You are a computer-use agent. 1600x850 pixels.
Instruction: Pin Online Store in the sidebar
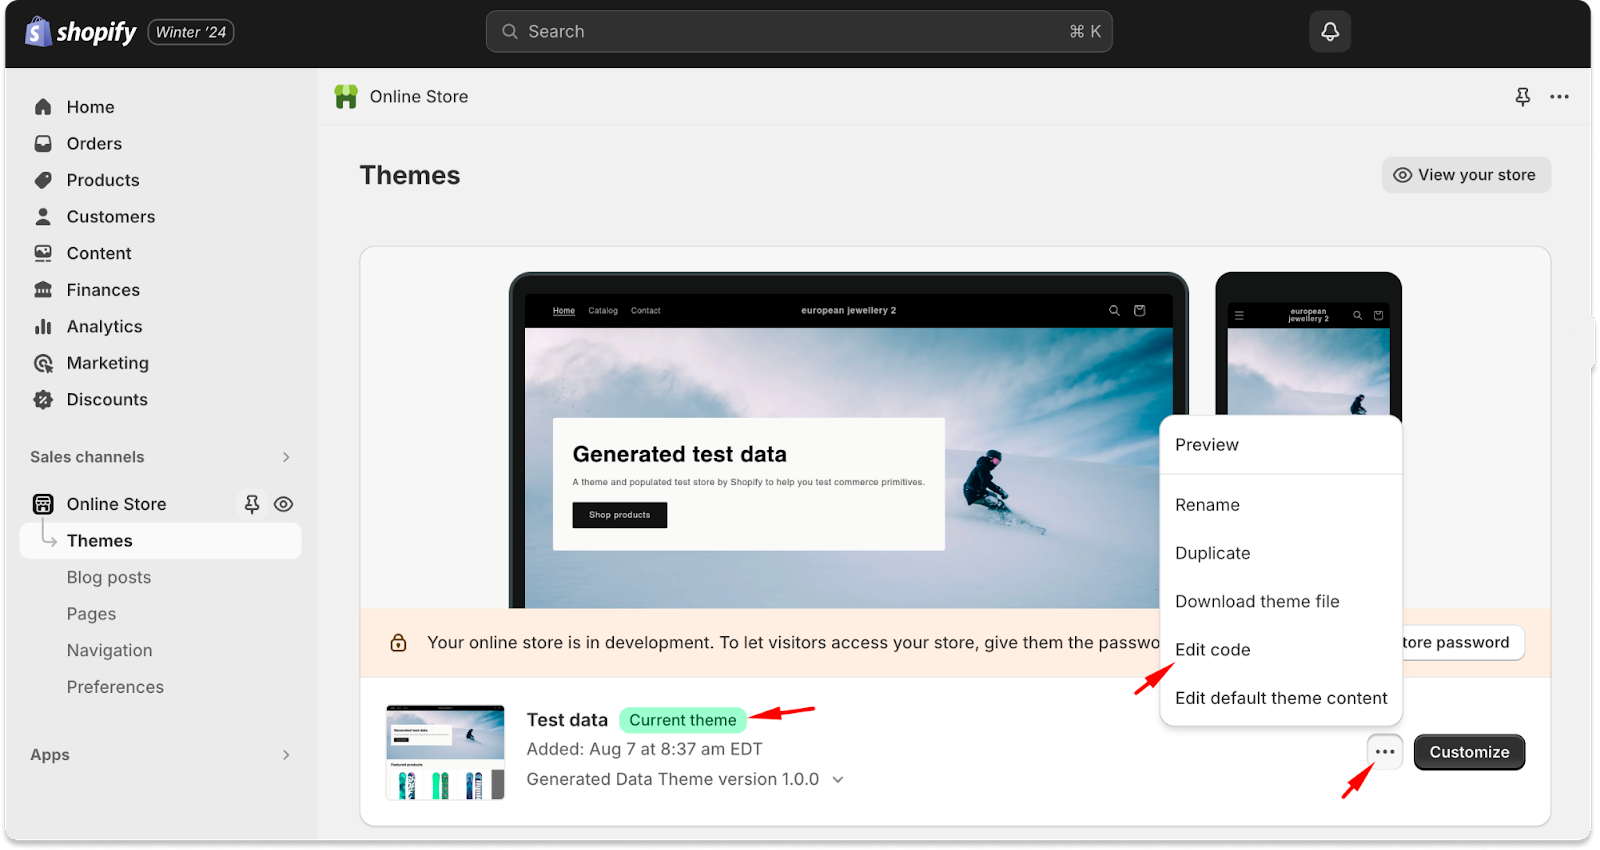pos(252,504)
